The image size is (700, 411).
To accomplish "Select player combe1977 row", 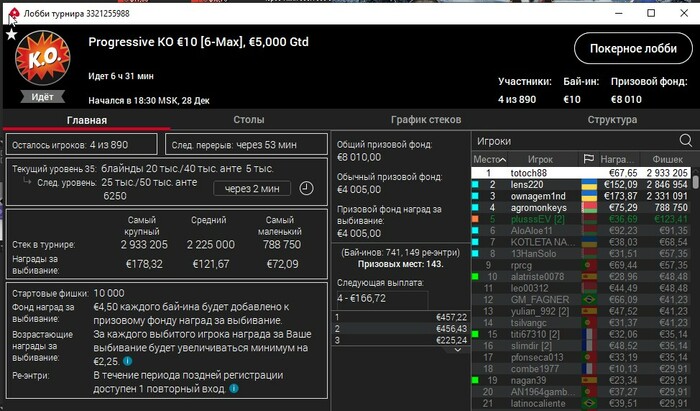I will coord(581,369).
